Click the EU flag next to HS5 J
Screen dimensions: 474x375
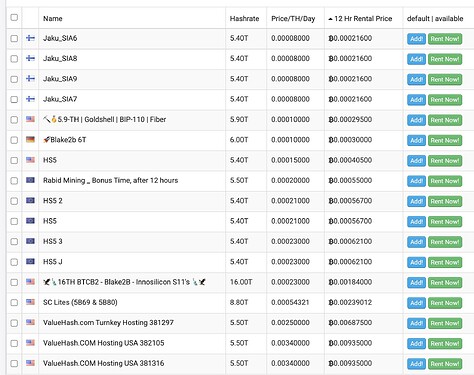click(30, 262)
